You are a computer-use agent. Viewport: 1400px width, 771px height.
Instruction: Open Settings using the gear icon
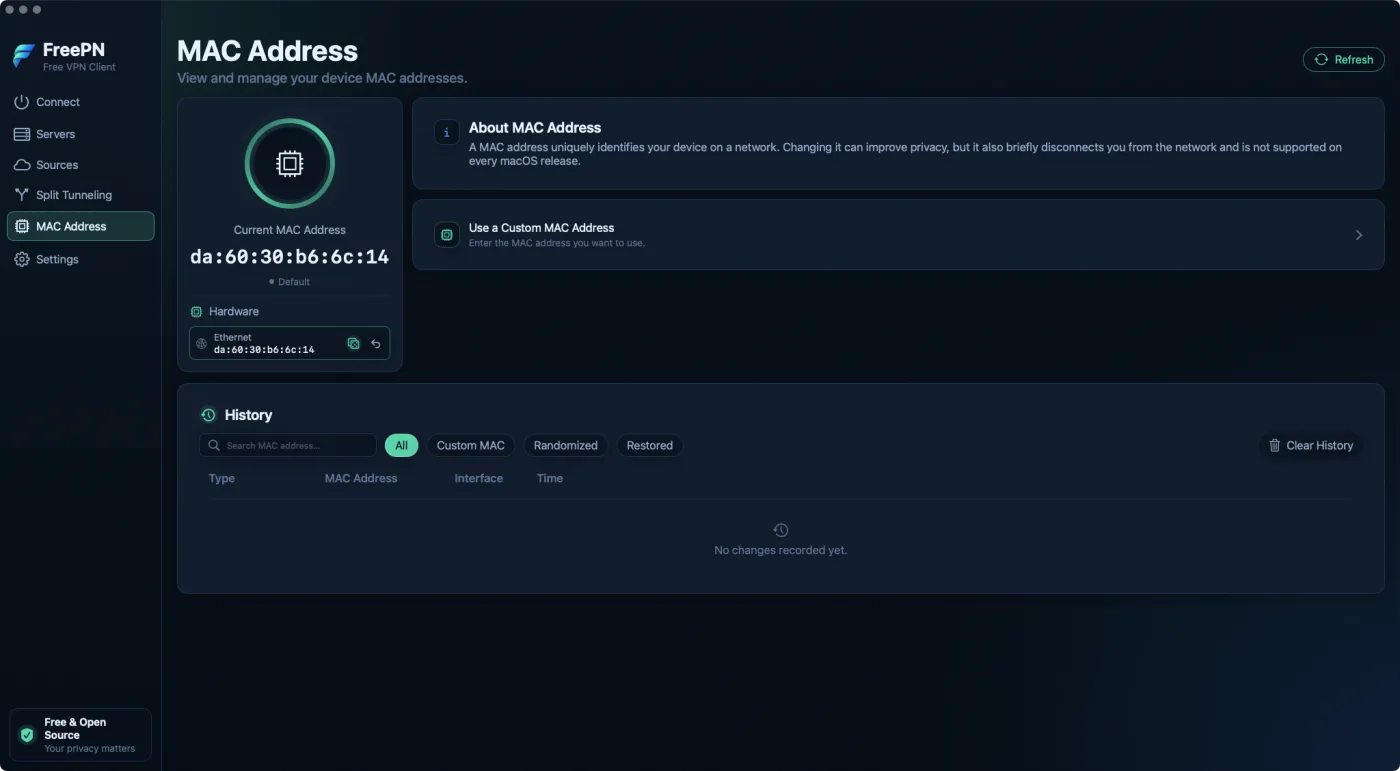click(21, 259)
